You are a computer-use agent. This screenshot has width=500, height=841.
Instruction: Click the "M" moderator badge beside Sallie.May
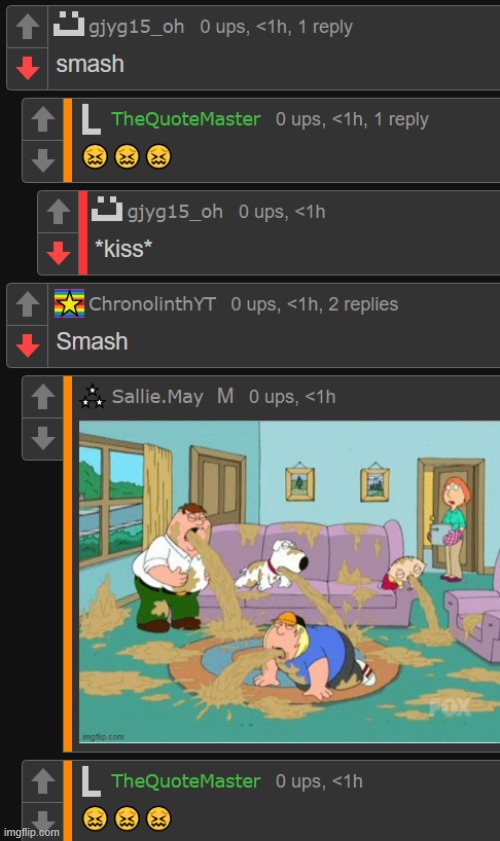click(225, 396)
